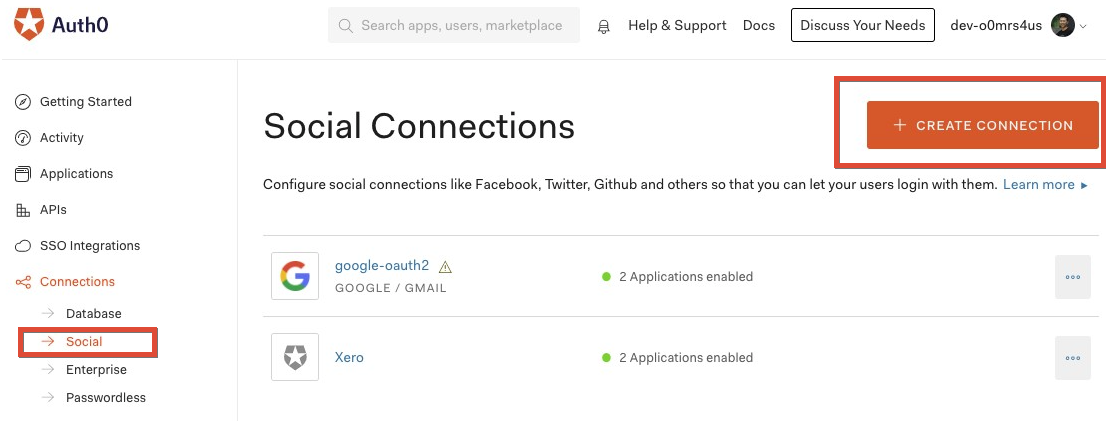The image size is (1109, 421).
Task: Click the APIs sidebar icon
Action: point(23,210)
